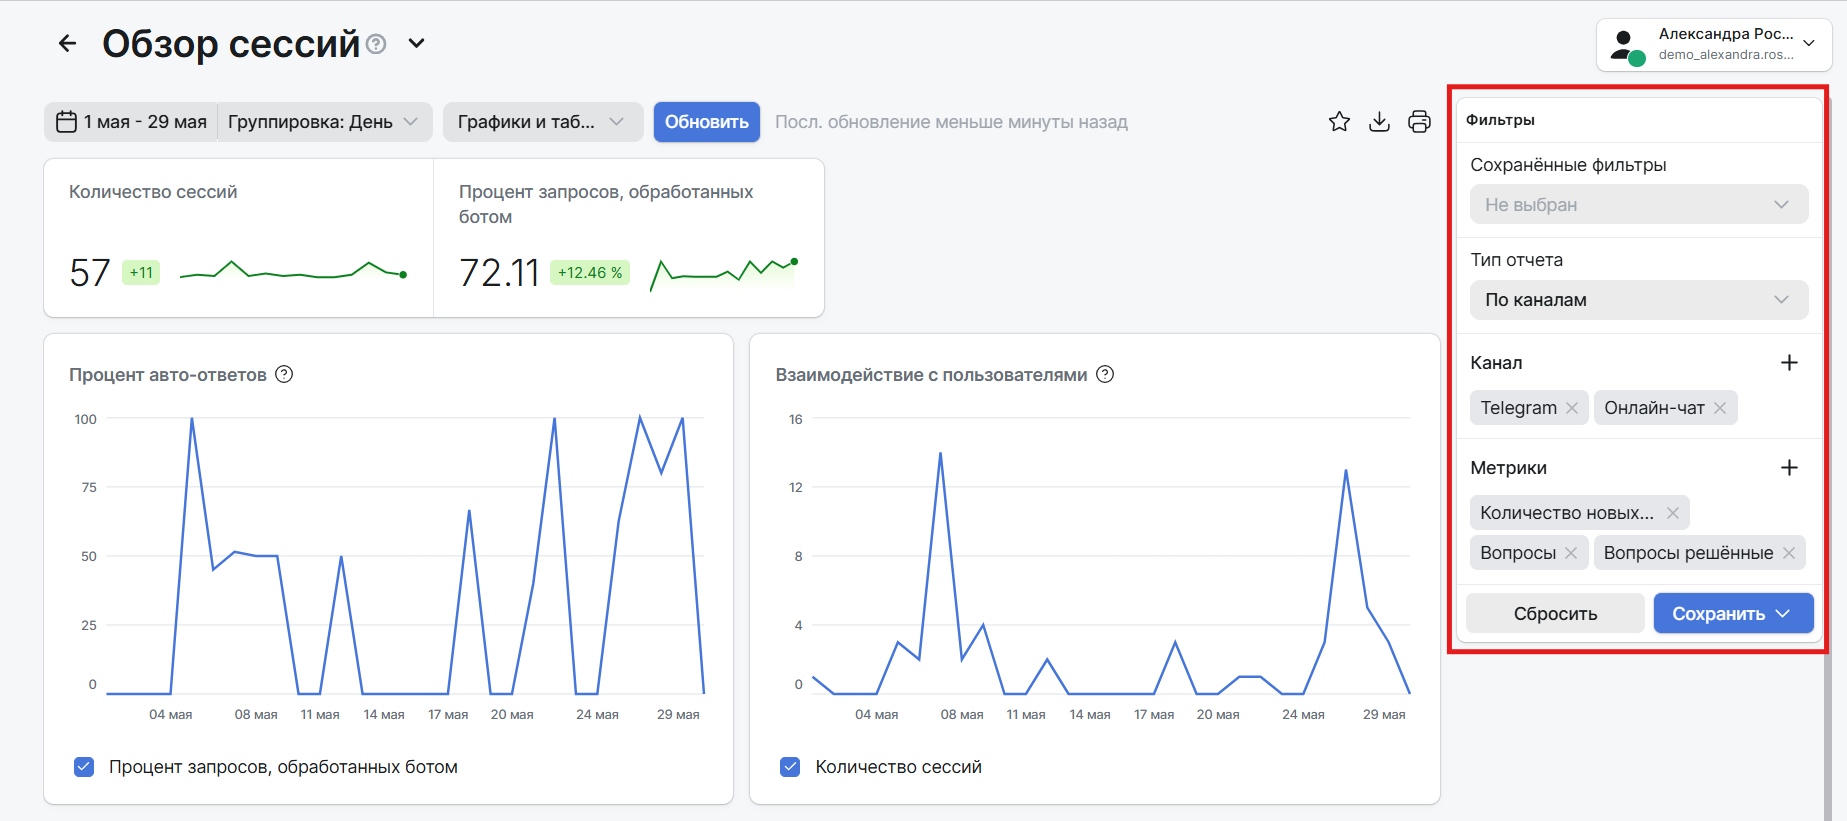Add a channel with Канал plus icon

[x=1789, y=363]
